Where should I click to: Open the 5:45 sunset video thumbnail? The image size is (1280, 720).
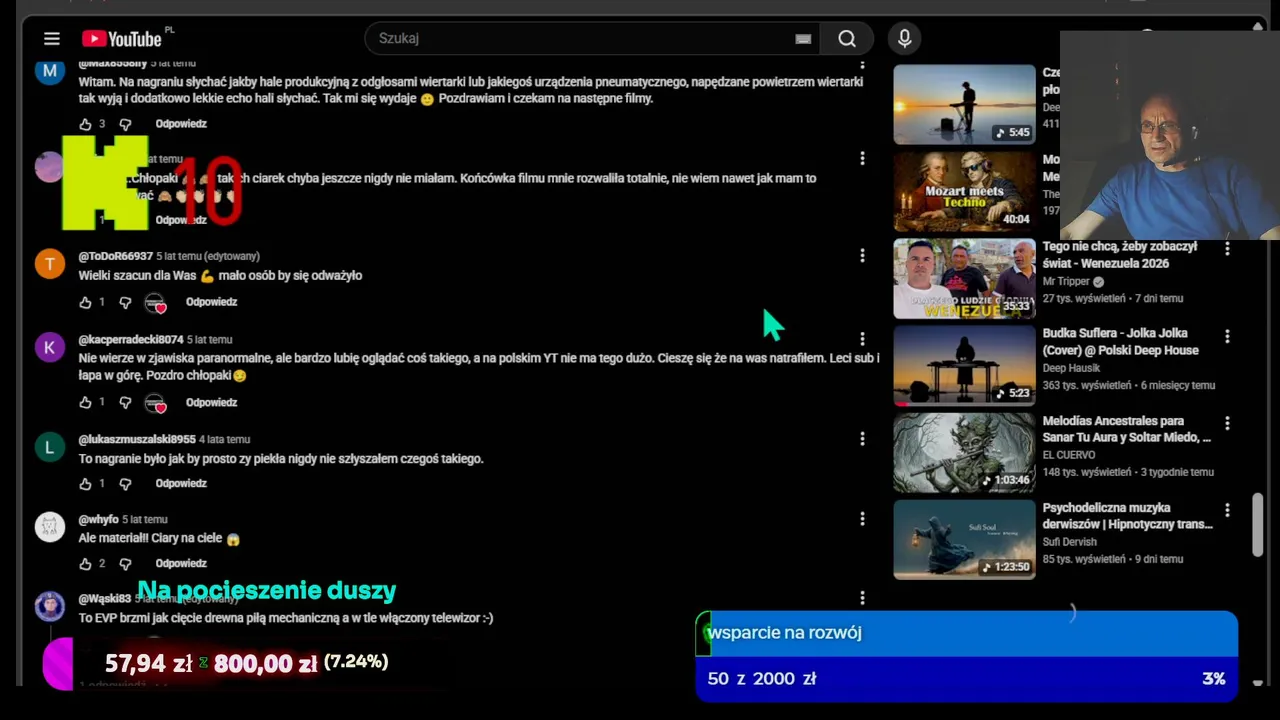[964, 104]
